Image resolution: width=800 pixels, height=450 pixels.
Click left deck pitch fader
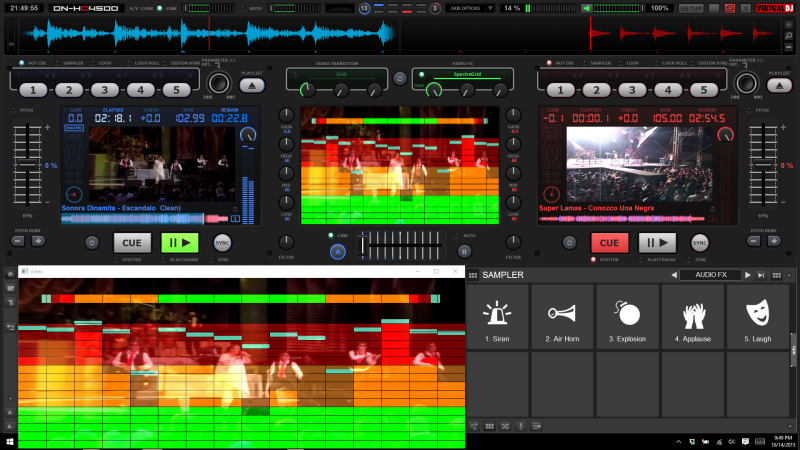[28, 165]
